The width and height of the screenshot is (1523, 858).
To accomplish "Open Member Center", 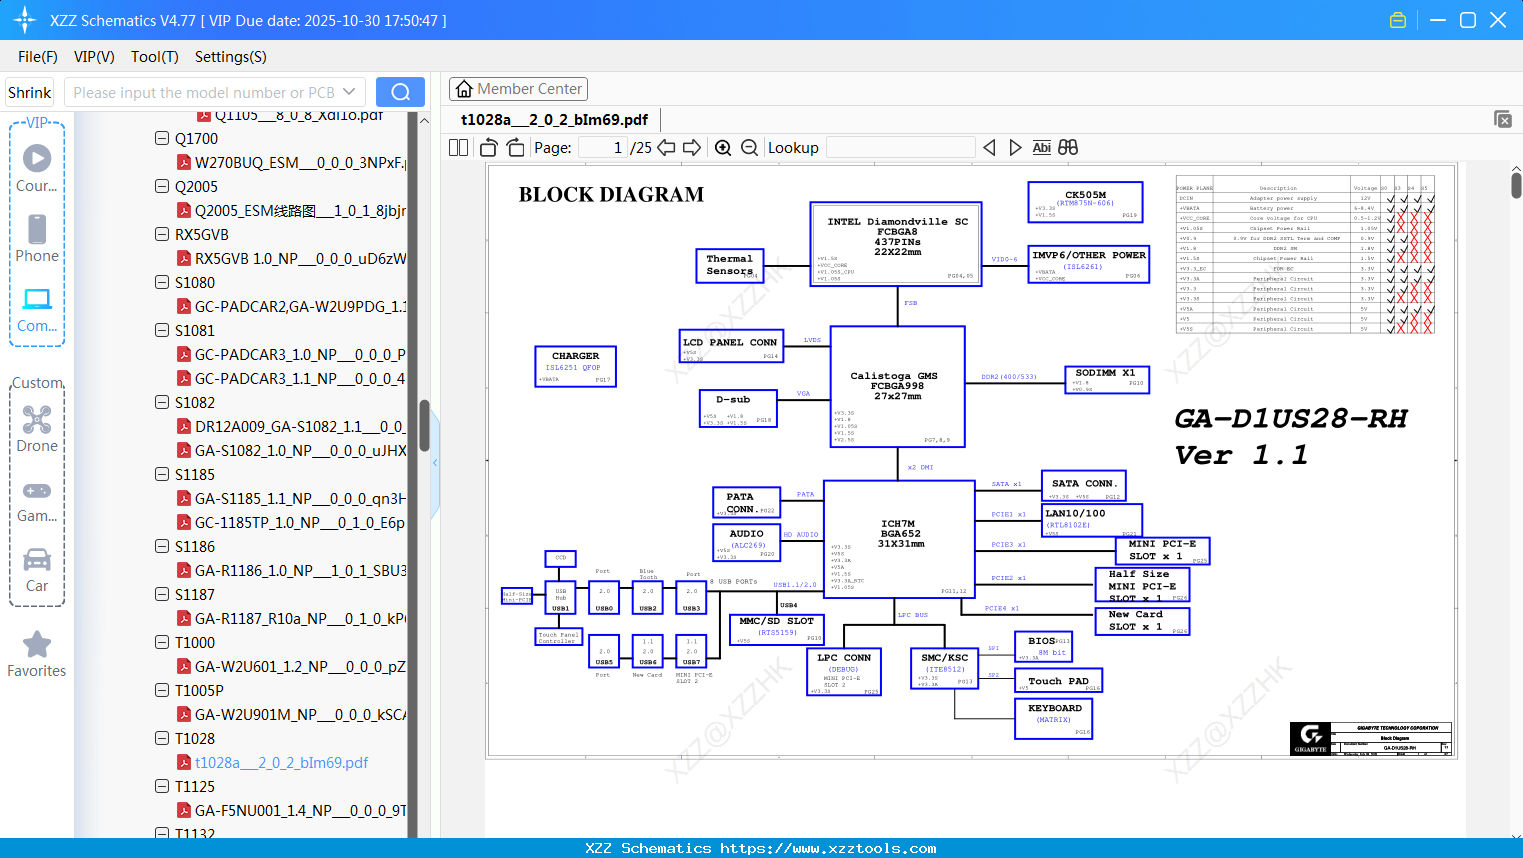I will 518,89.
